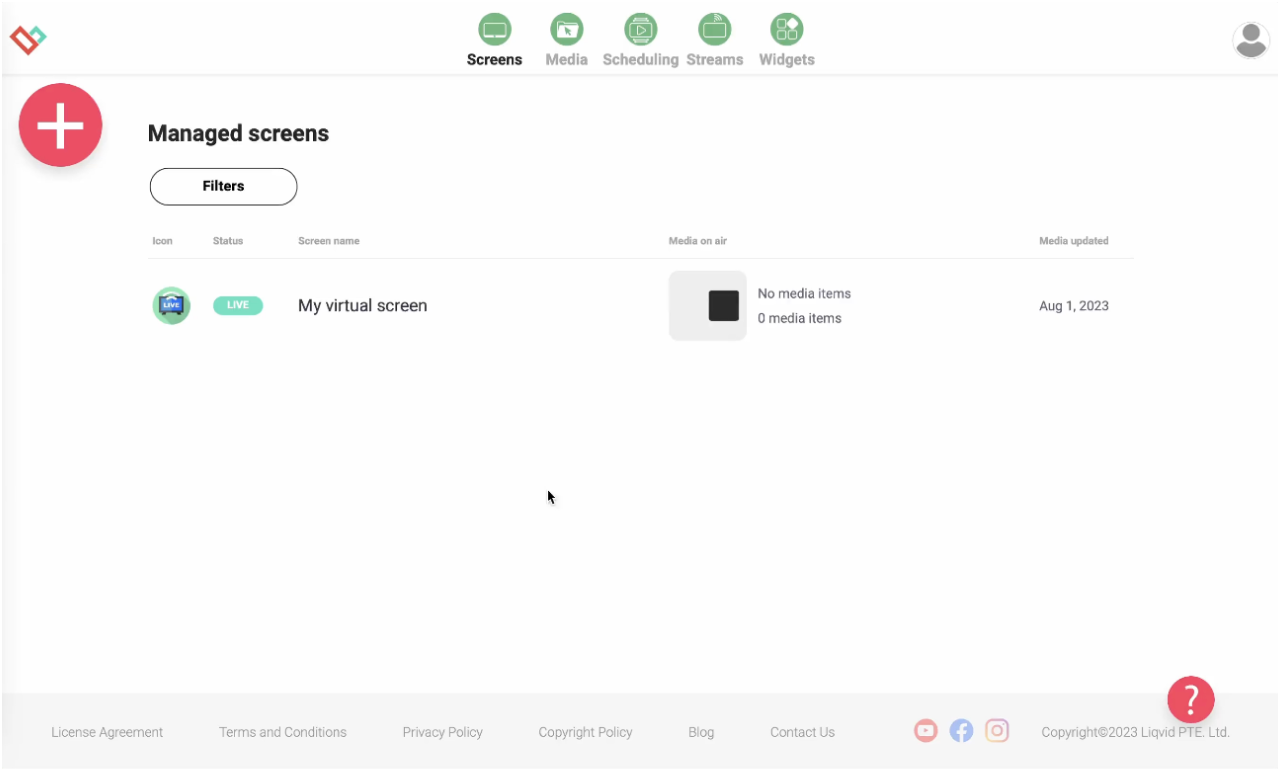Click the Liqvid logo

pyautogui.click(x=27, y=40)
